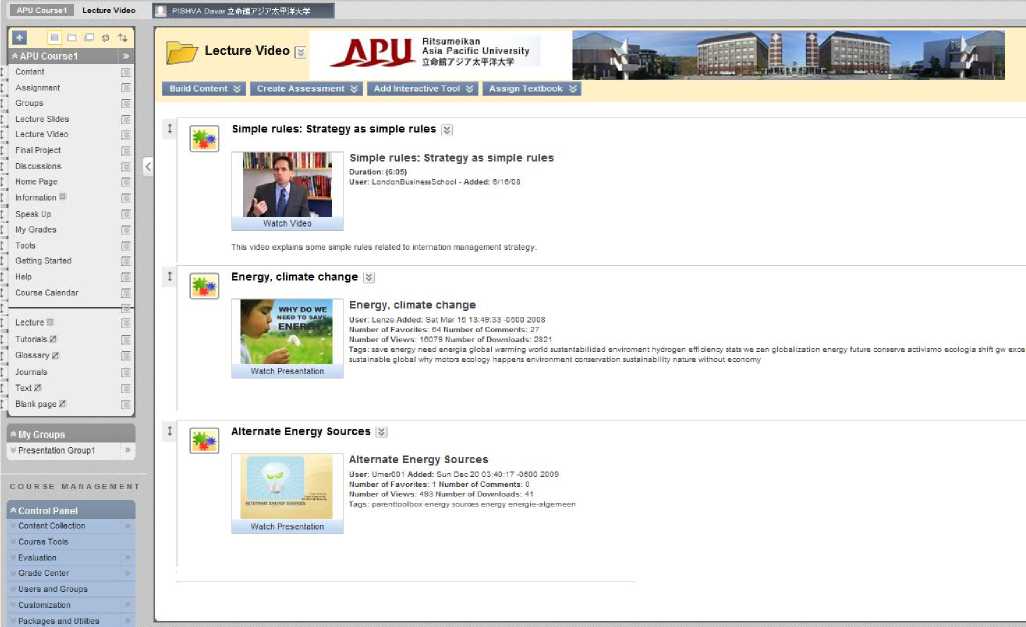The image size is (1026, 627).
Task: Collapse the My Groups panel
Action: [x=13, y=434]
